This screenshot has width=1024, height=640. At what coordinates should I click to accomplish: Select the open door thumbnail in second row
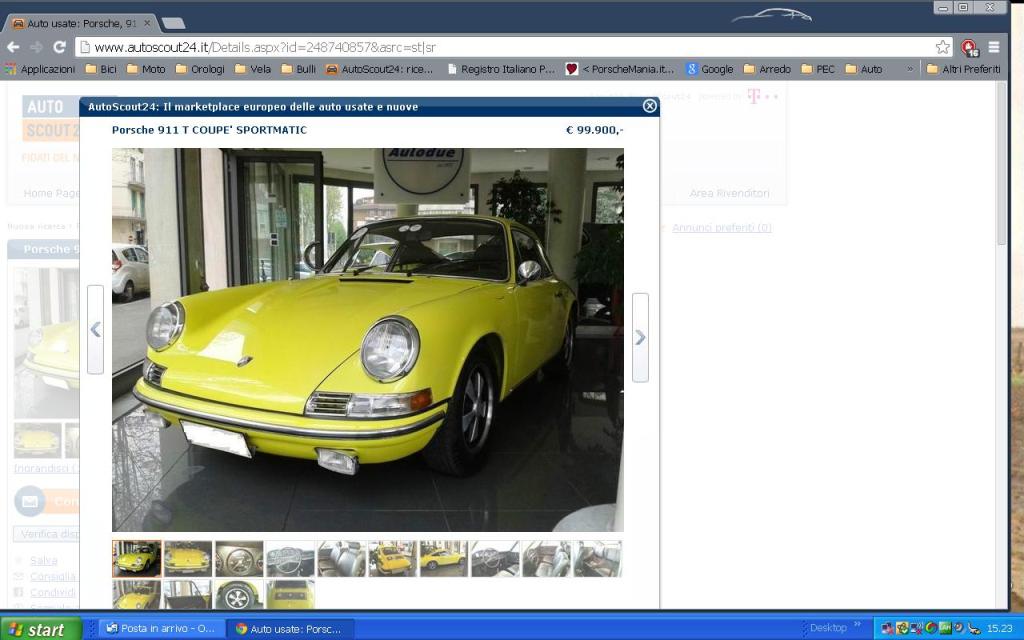[188, 594]
